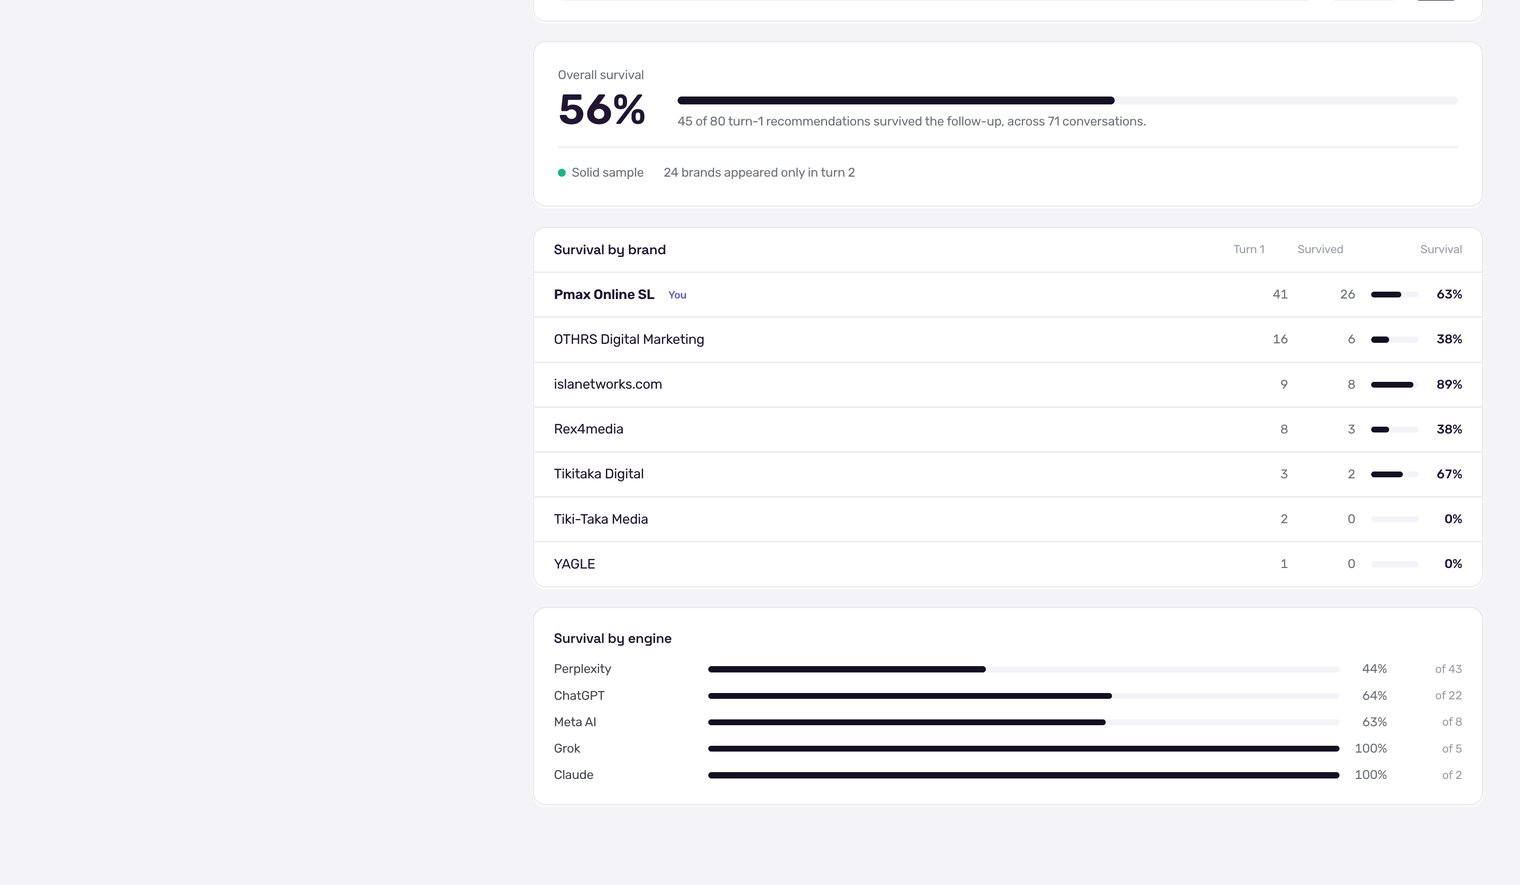The height and width of the screenshot is (885, 1520).
Task: Click the 67% value for Tikitaka Digital
Action: click(x=1449, y=475)
